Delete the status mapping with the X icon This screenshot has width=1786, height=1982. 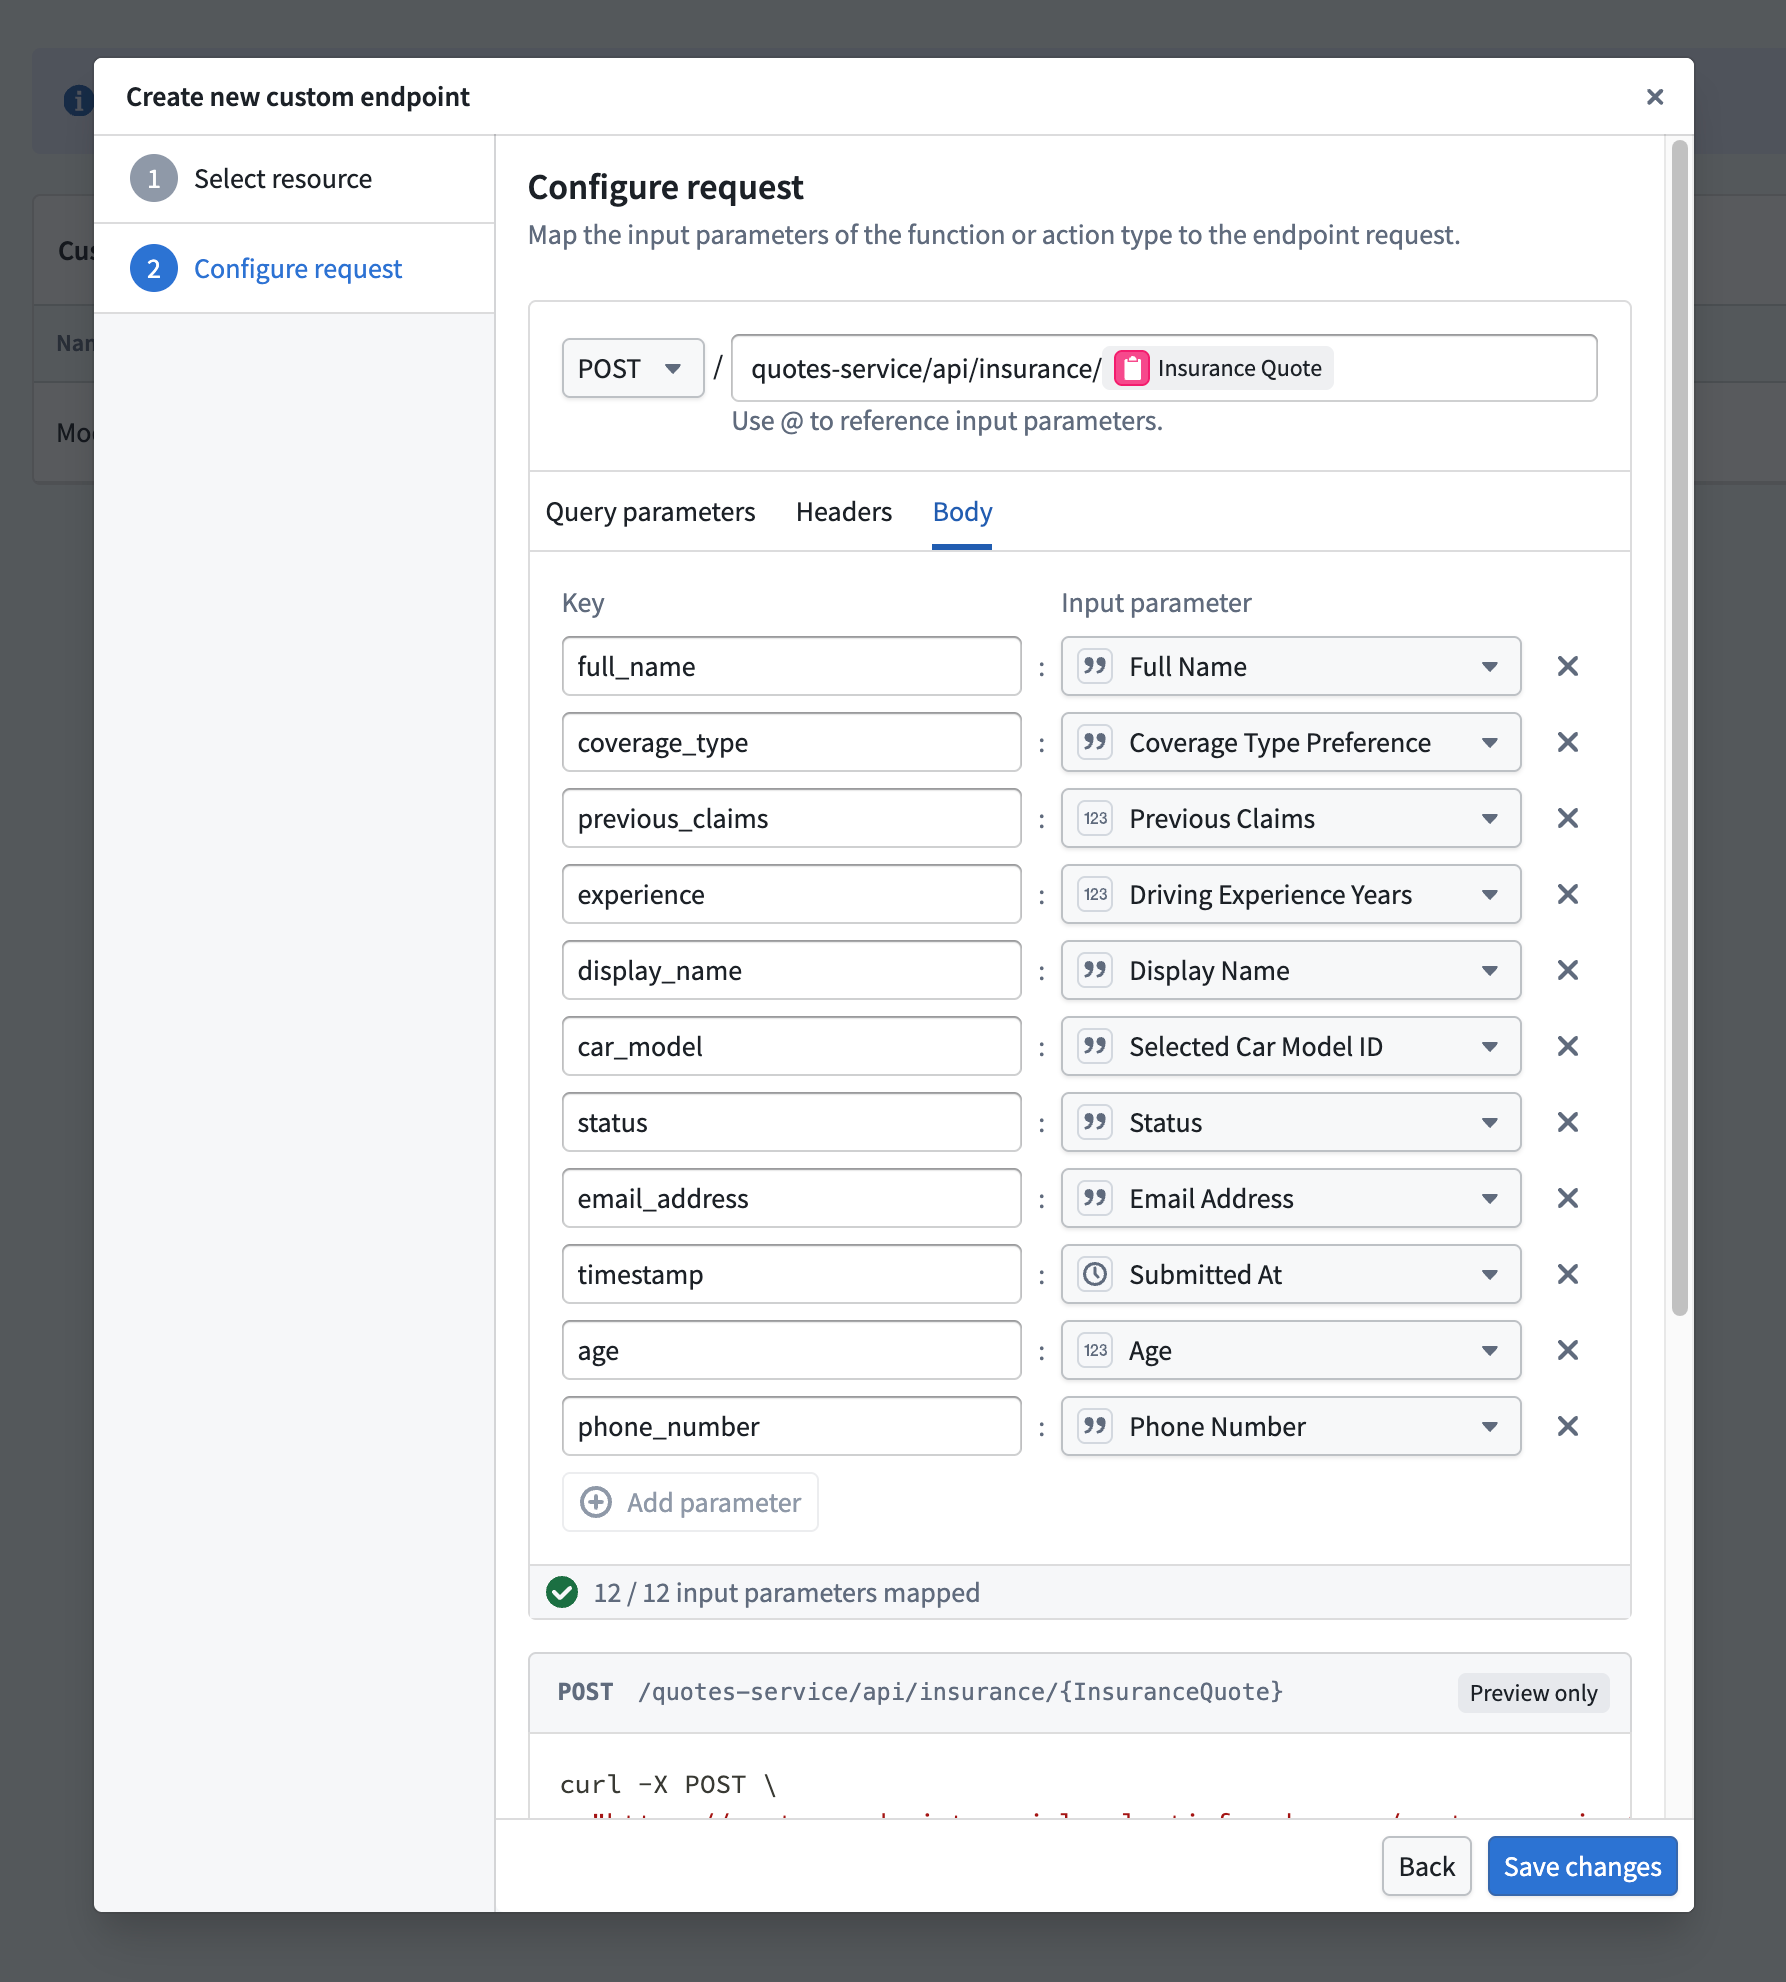tap(1567, 1122)
